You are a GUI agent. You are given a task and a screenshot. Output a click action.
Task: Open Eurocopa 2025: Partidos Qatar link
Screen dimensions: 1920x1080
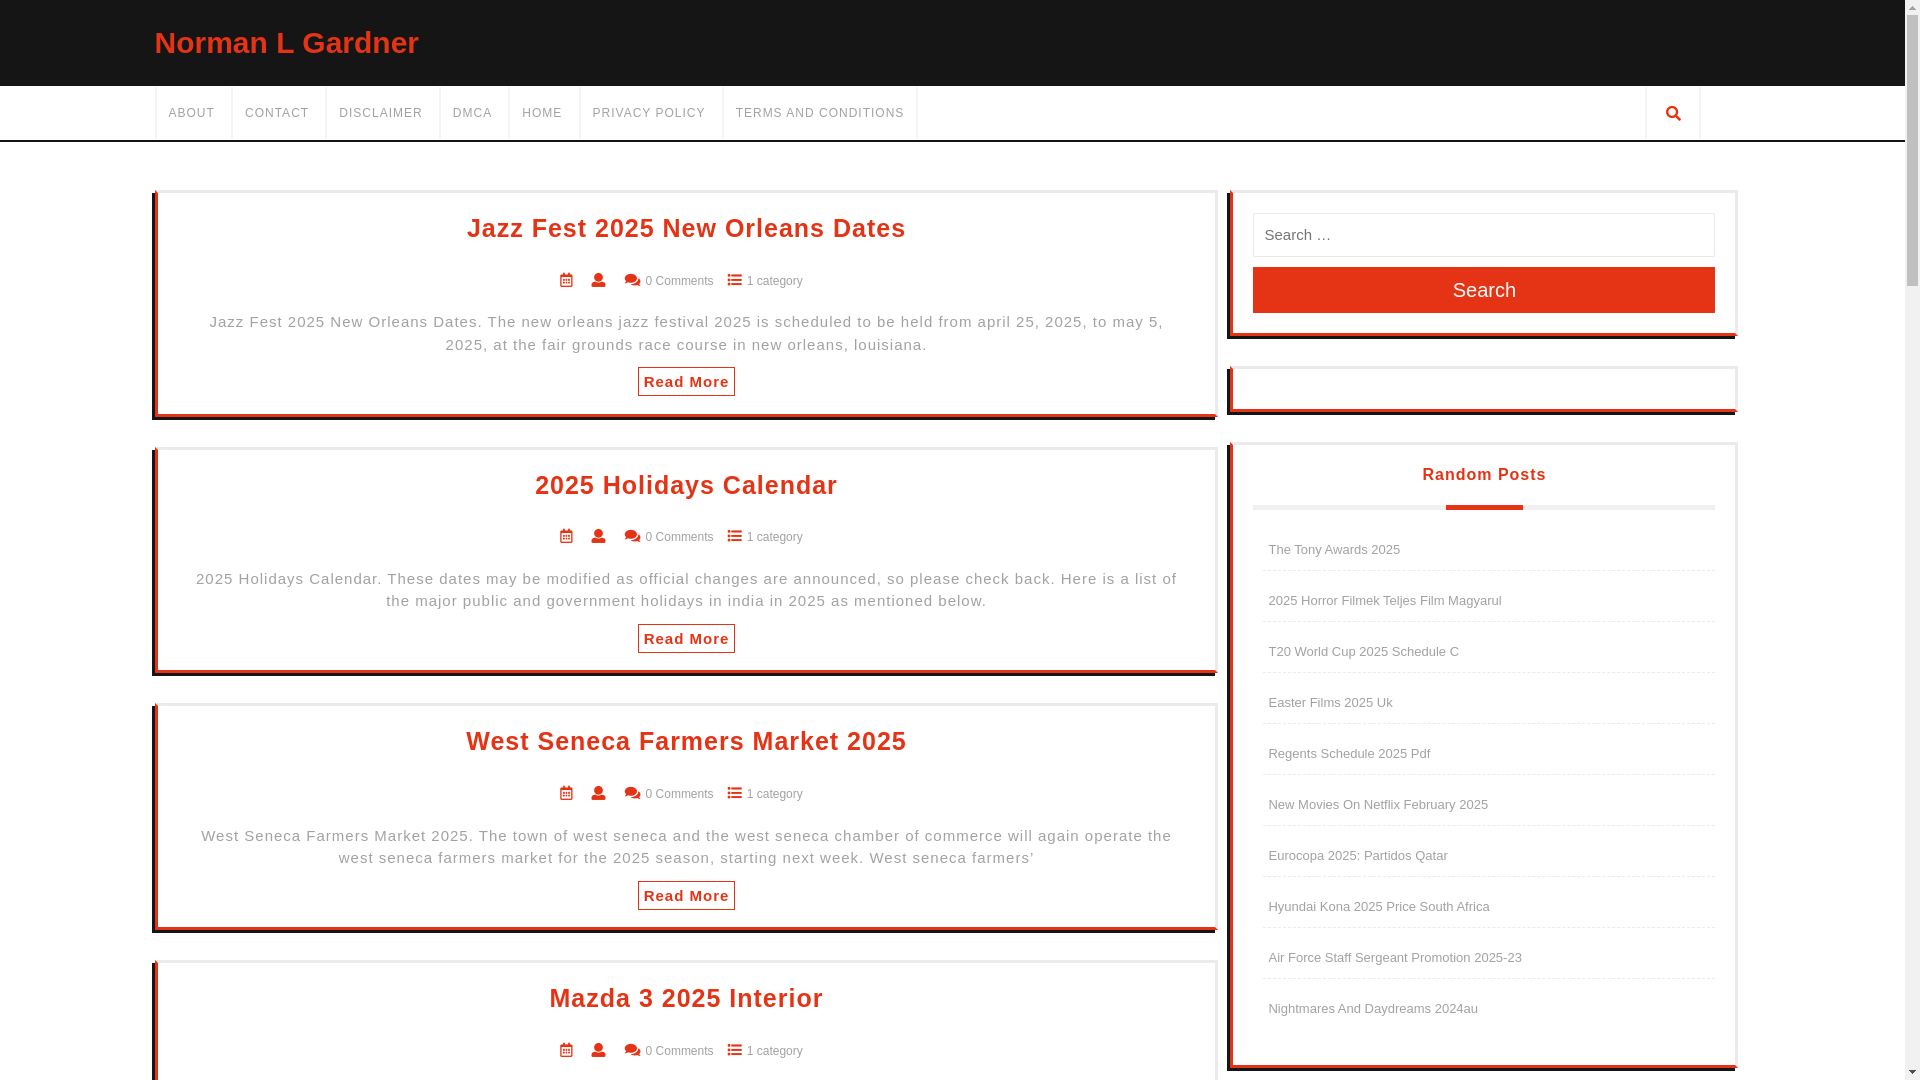1358,856
